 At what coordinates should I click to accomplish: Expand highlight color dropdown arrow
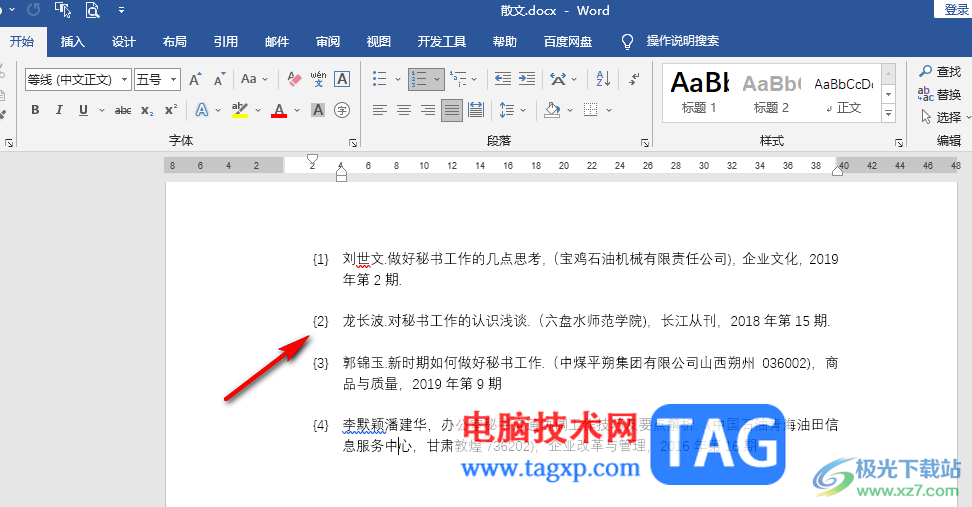click(x=258, y=110)
